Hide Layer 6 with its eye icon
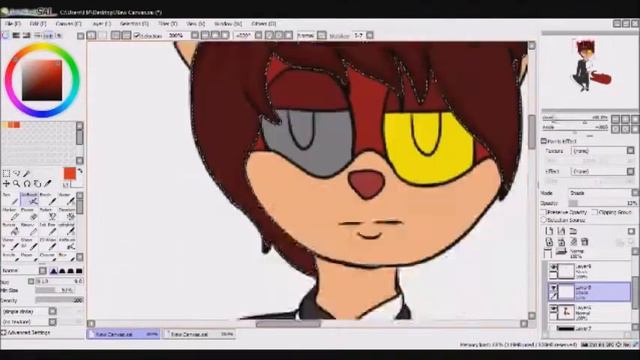This screenshot has height=360, width=640. tap(553, 309)
